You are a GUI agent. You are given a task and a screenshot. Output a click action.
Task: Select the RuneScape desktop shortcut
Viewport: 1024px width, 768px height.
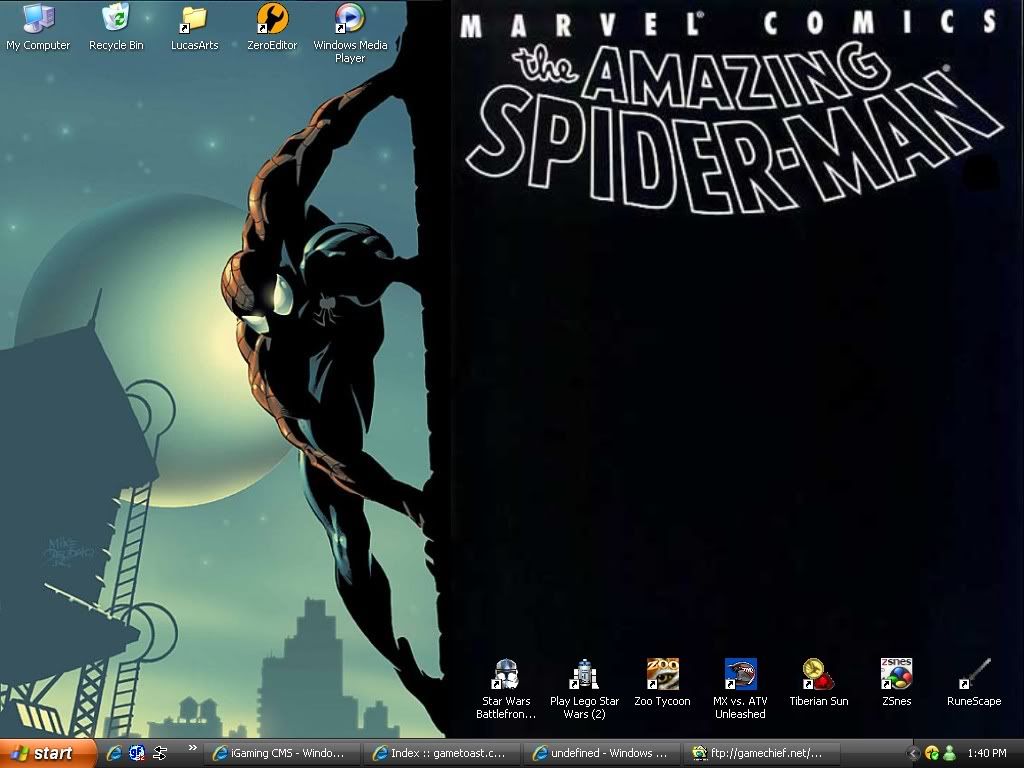click(974, 682)
